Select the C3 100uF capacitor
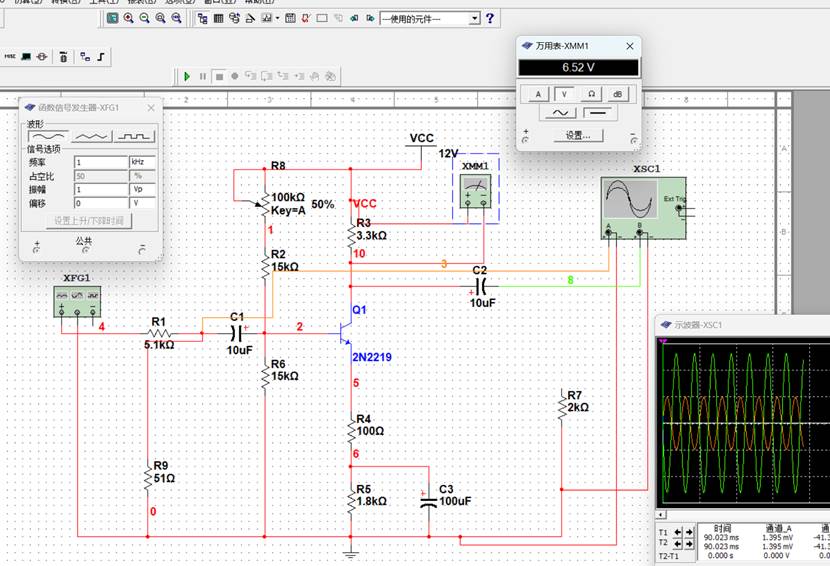Image resolution: width=830 pixels, height=566 pixels. point(429,500)
